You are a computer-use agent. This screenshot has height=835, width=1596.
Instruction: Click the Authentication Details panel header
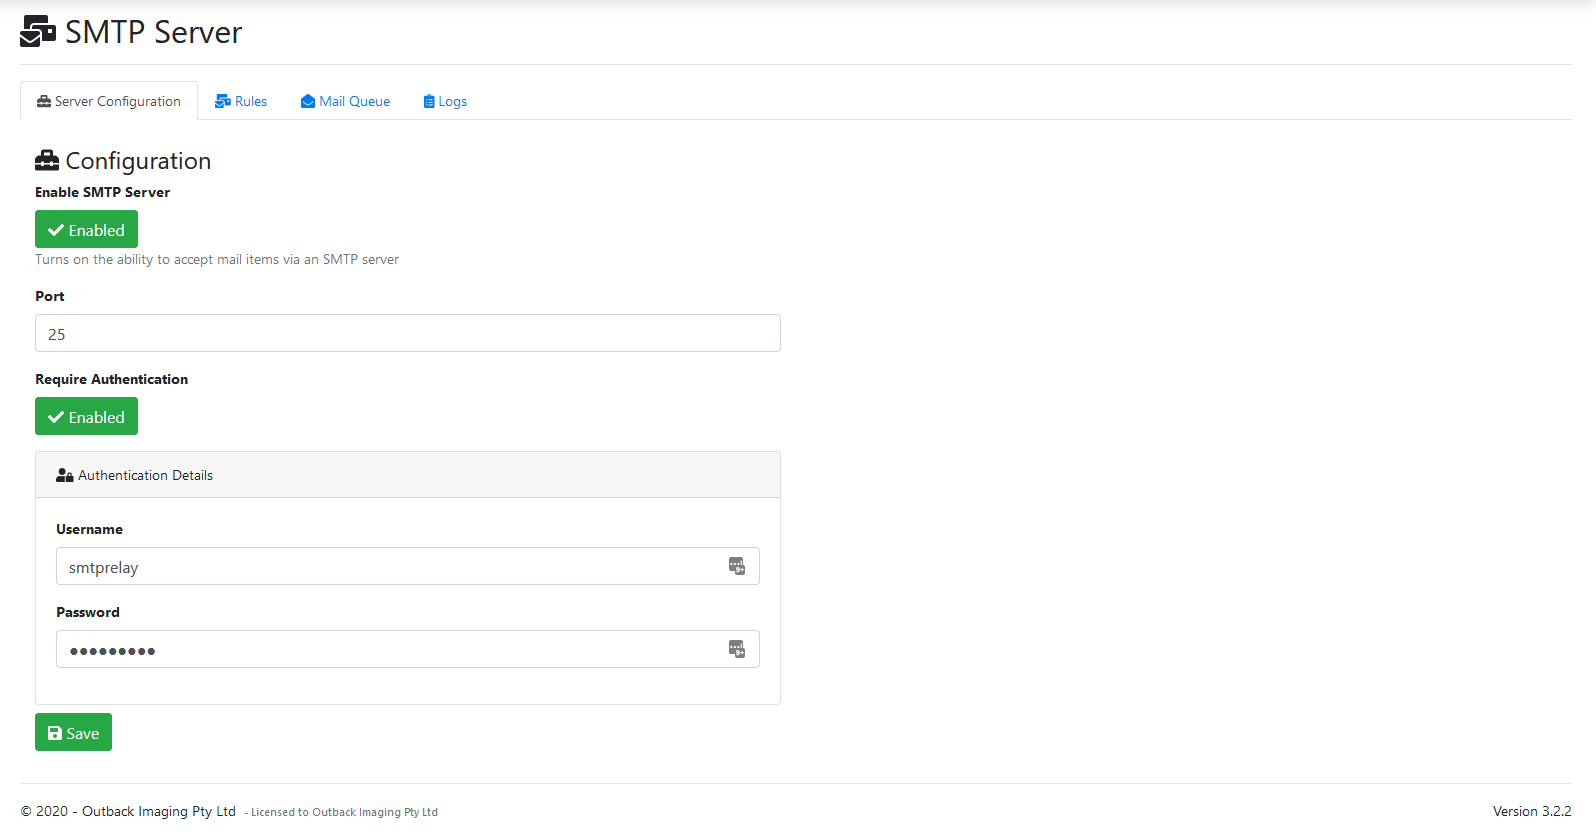[407, 475]
